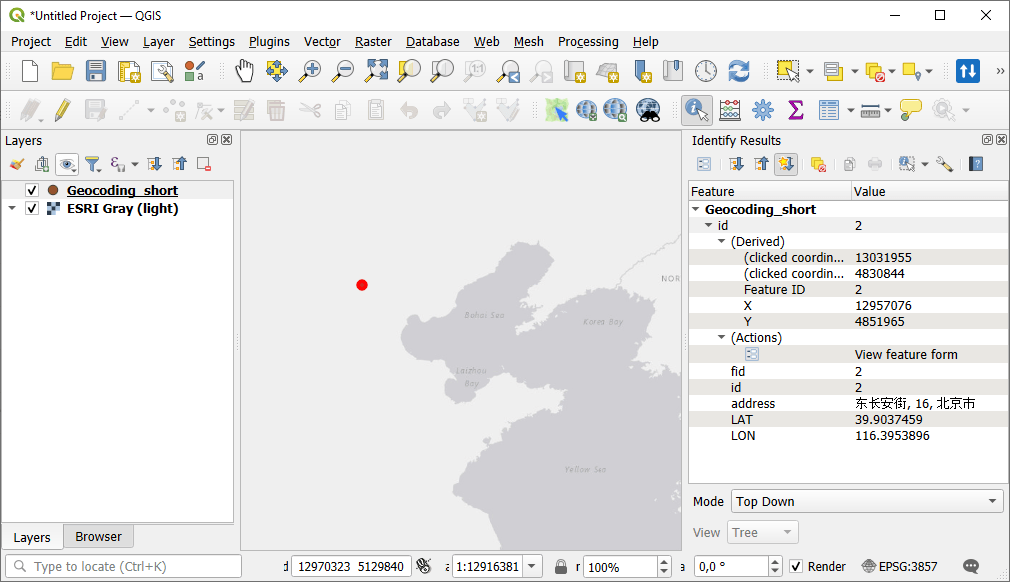Uncheck the ESRI Gray (light) layer checkbox
This screenshot has height=582, width=1010.
[x=32, y=208]
